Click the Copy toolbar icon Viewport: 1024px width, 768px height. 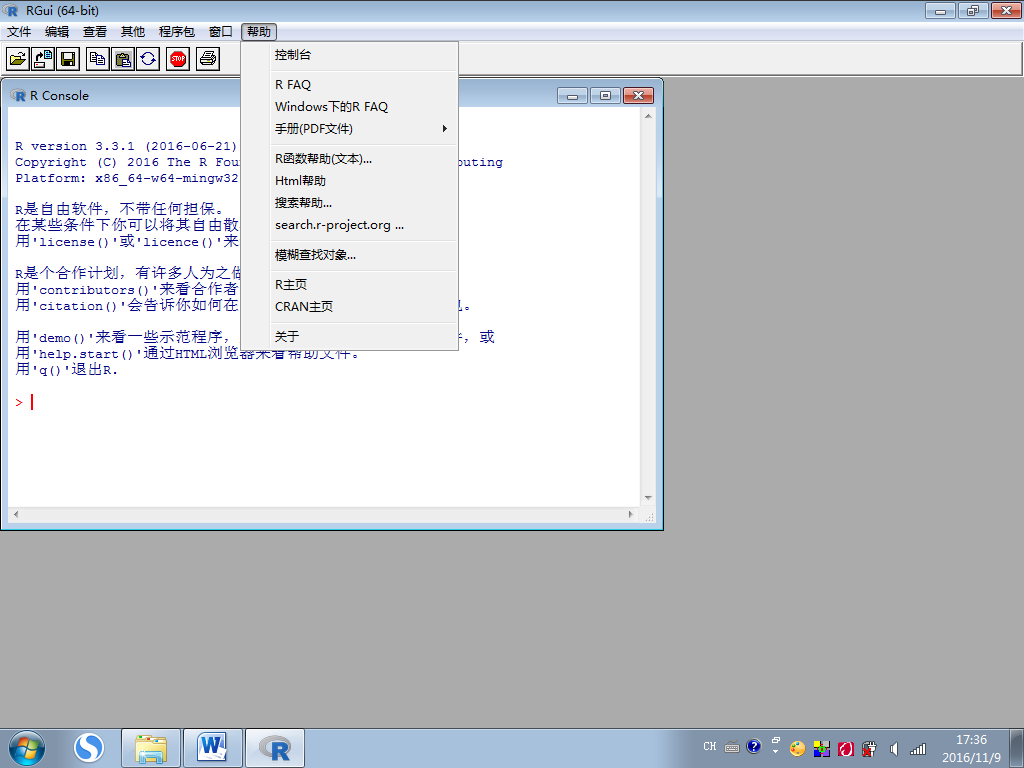pyautogui.click(x=98, y=59)
